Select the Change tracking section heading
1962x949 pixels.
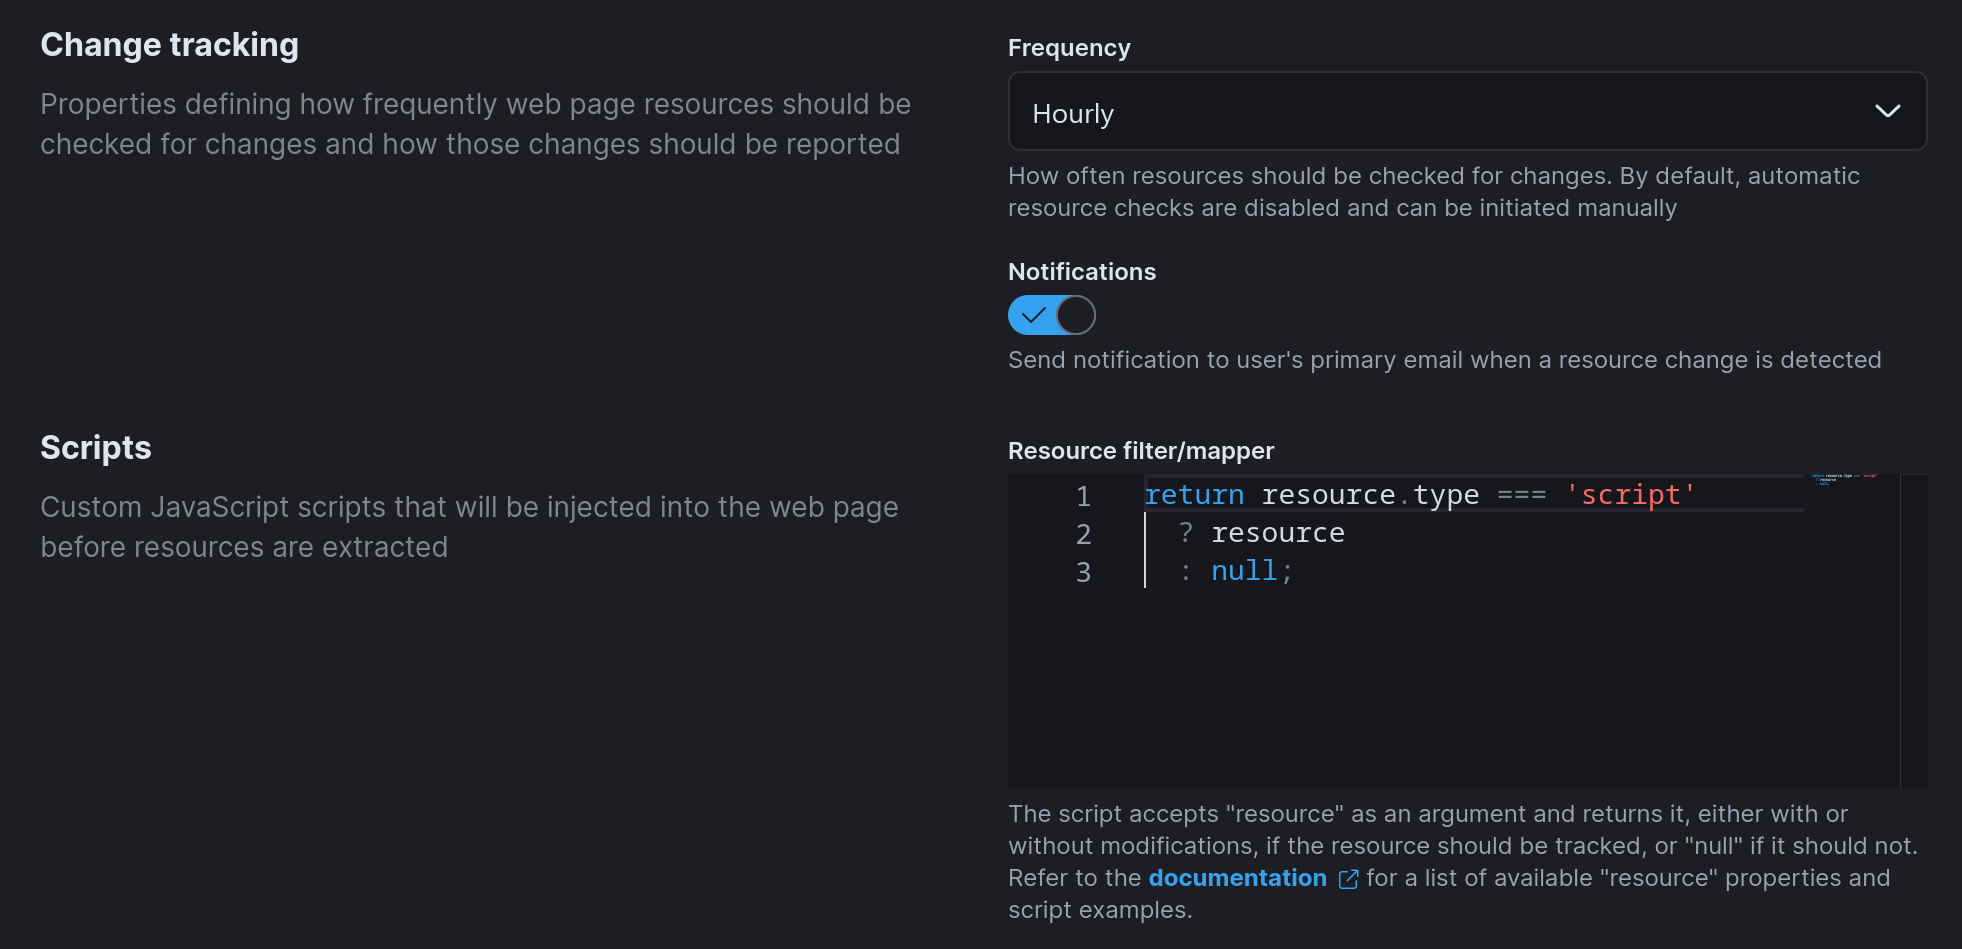pyautogui.click(x=169, y=44)
